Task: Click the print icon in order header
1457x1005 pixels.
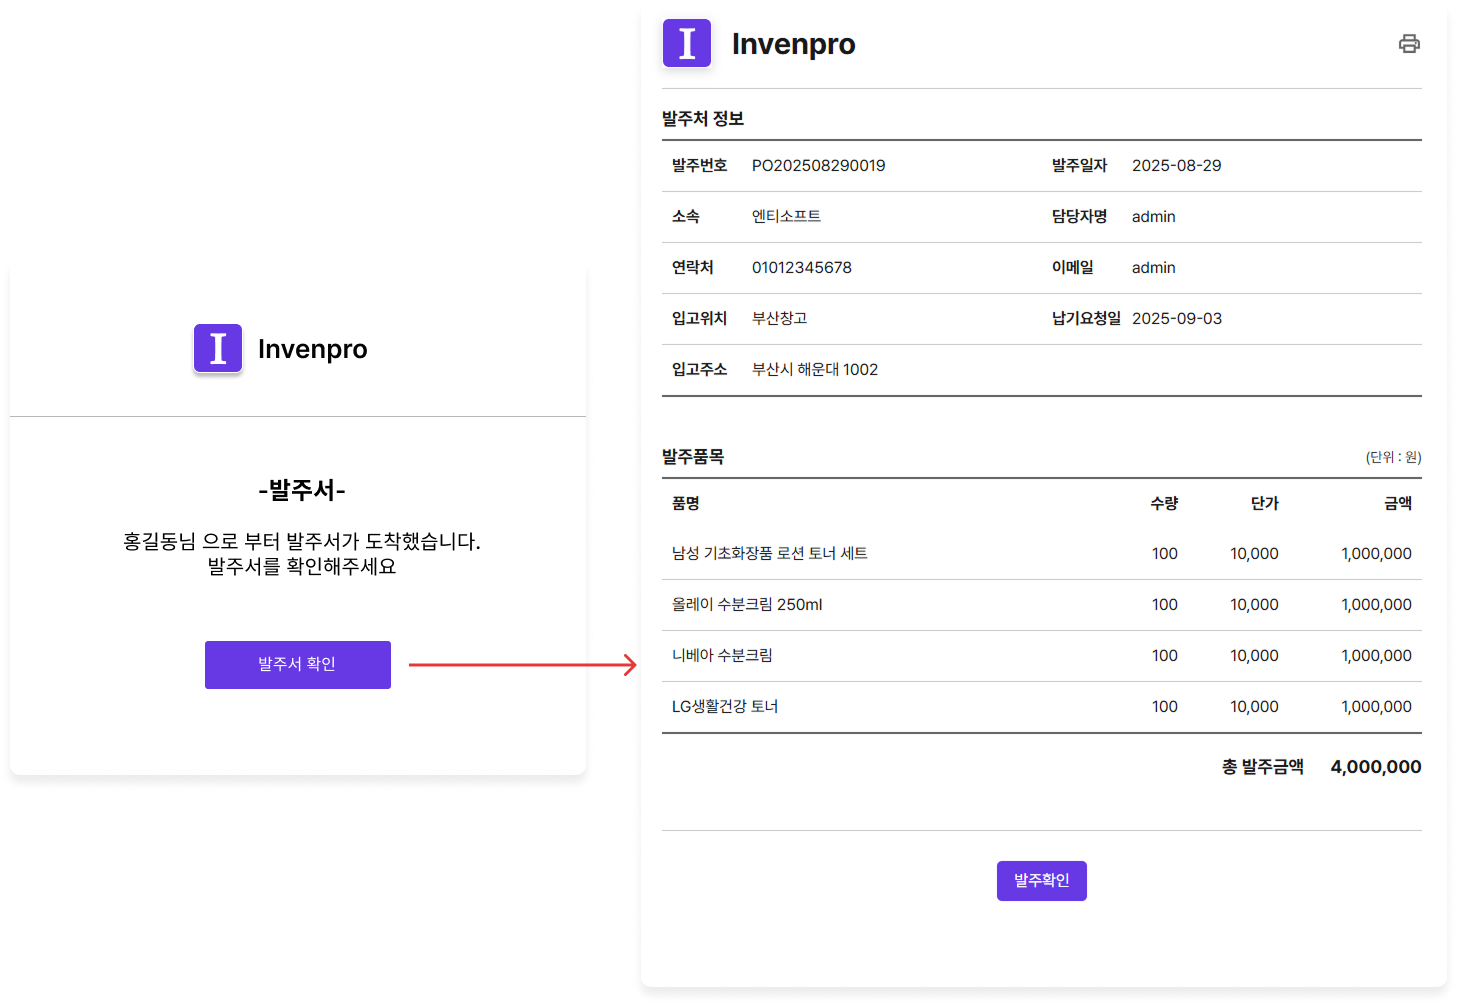Action: pos(1408,44)
